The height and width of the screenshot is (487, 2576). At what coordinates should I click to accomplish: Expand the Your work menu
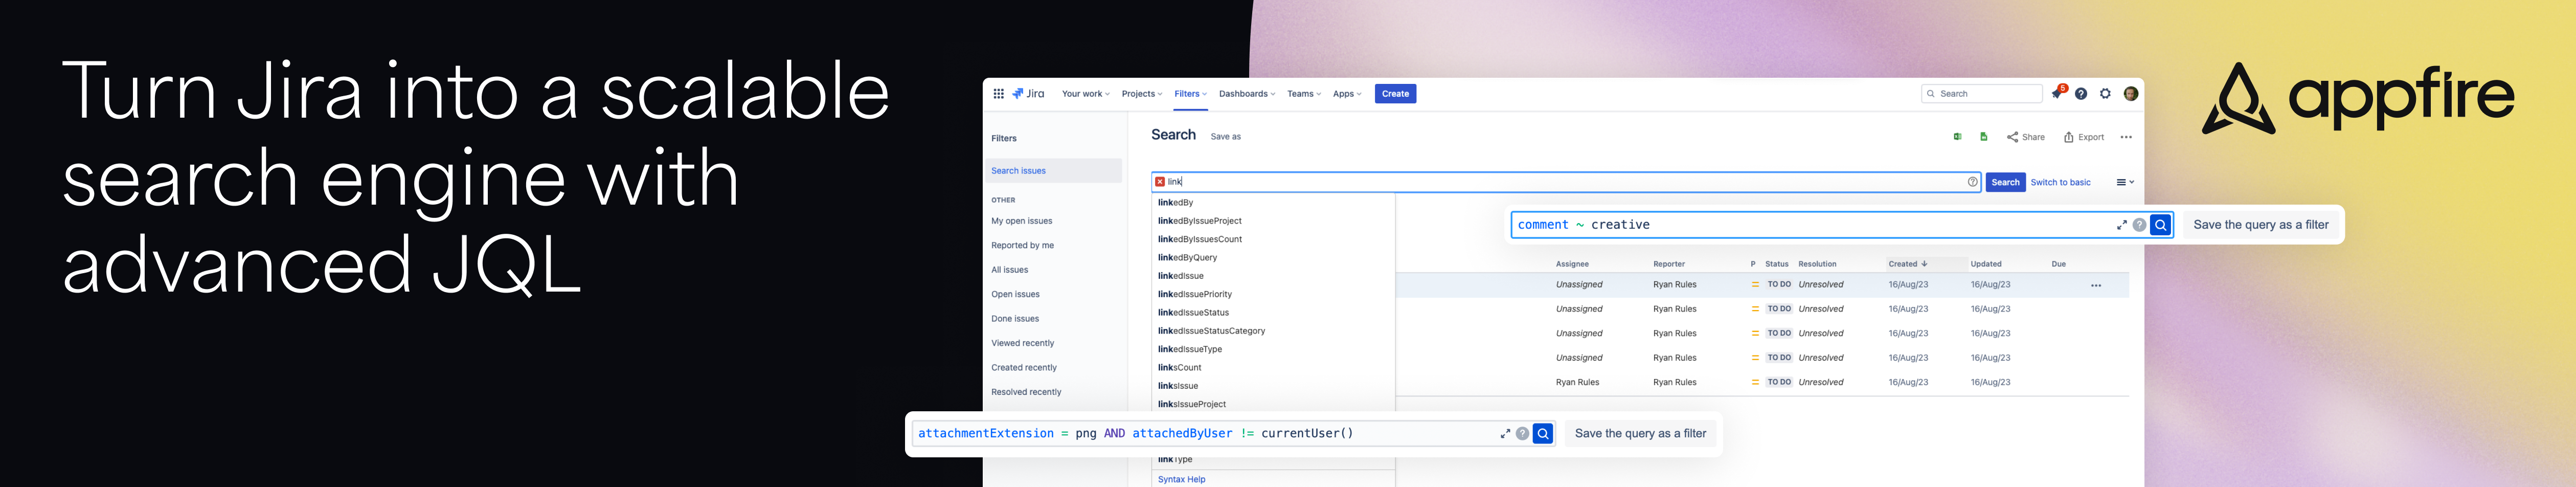(1085, 94)
